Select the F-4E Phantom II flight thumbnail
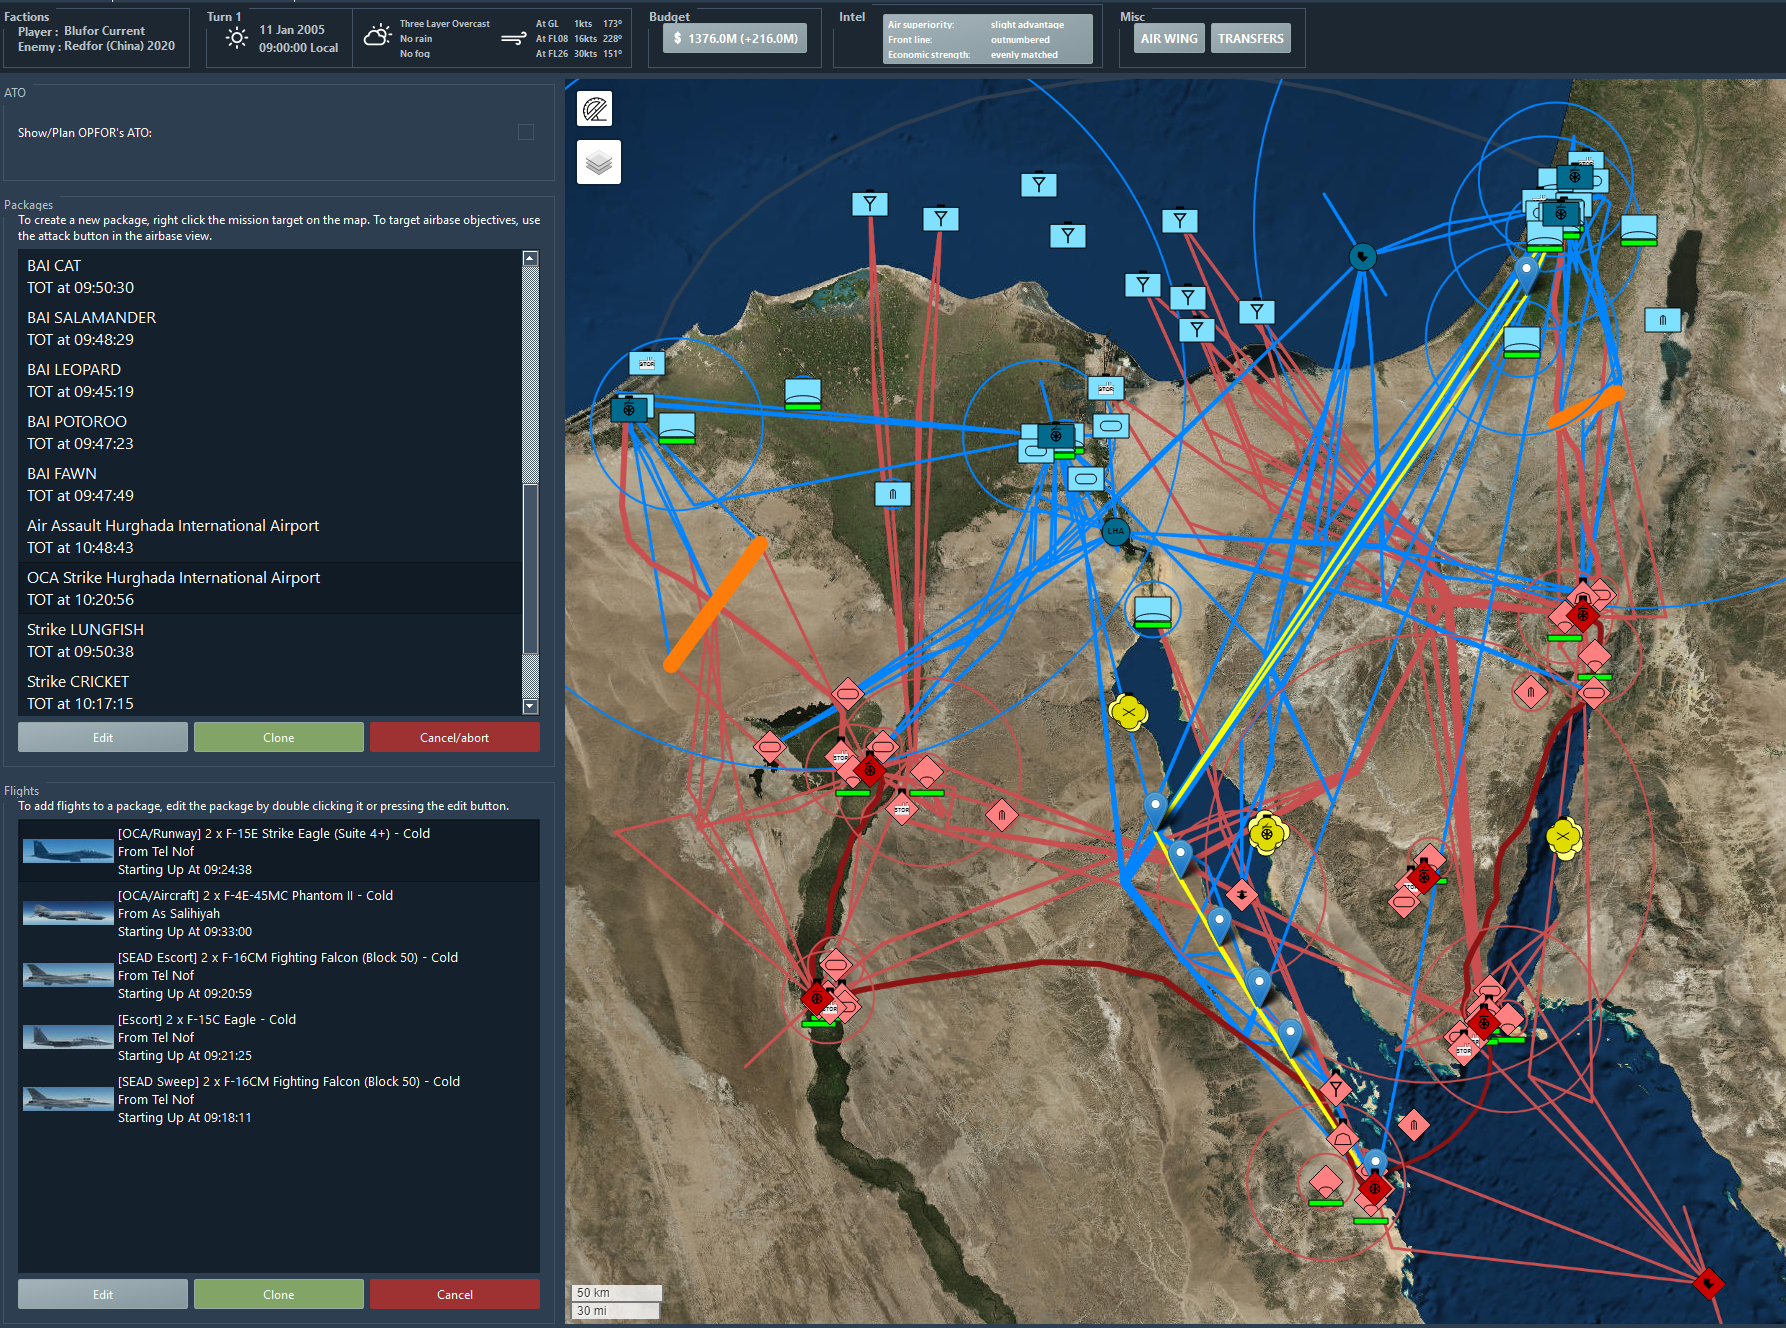The image size is (1786, 1328). coord(68,913)
